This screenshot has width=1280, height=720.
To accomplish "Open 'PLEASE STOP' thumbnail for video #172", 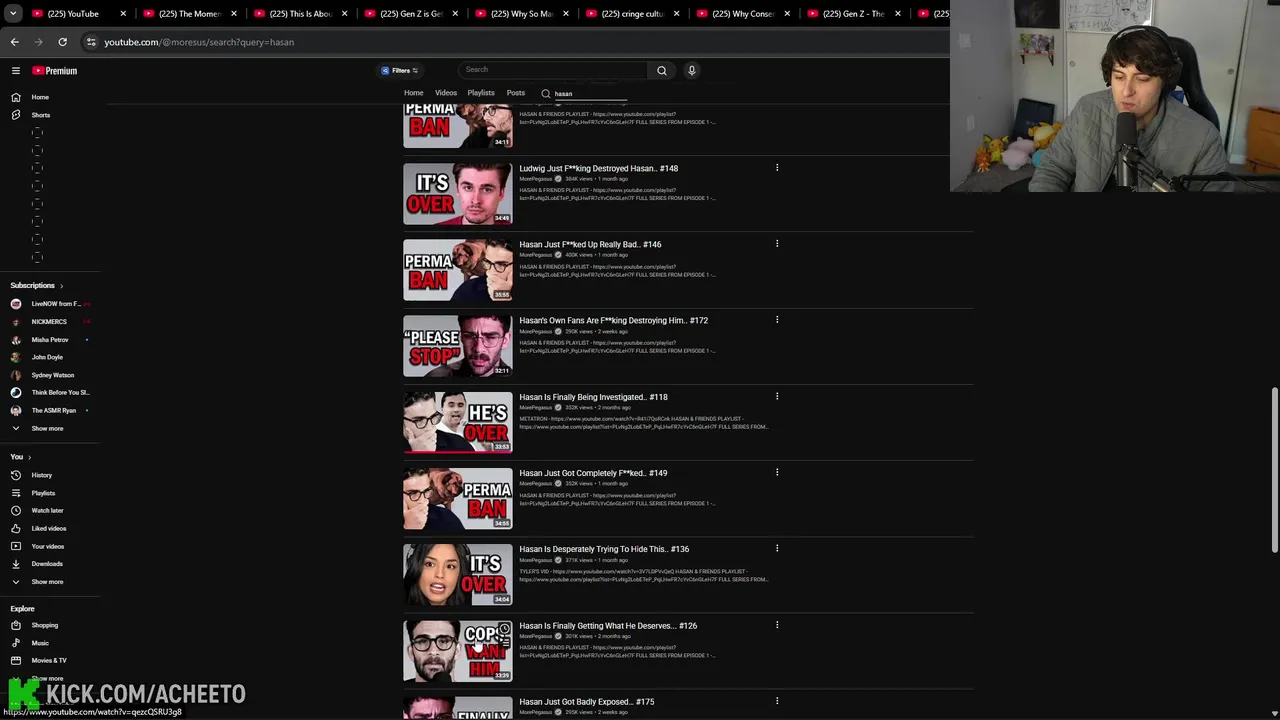I will [x=458, y=346].
